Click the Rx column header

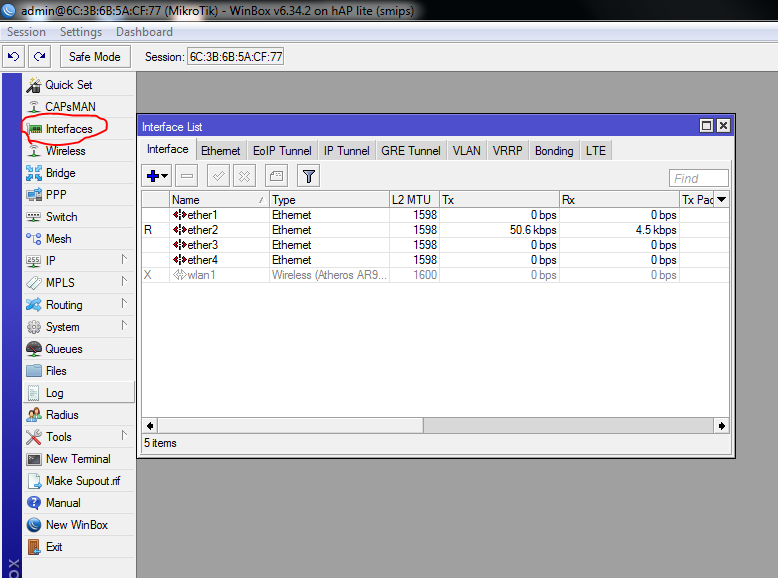619,199
